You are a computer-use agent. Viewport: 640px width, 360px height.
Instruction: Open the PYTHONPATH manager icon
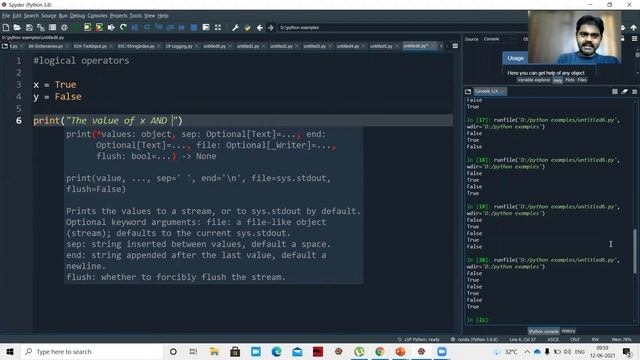[x=247, y=27]
